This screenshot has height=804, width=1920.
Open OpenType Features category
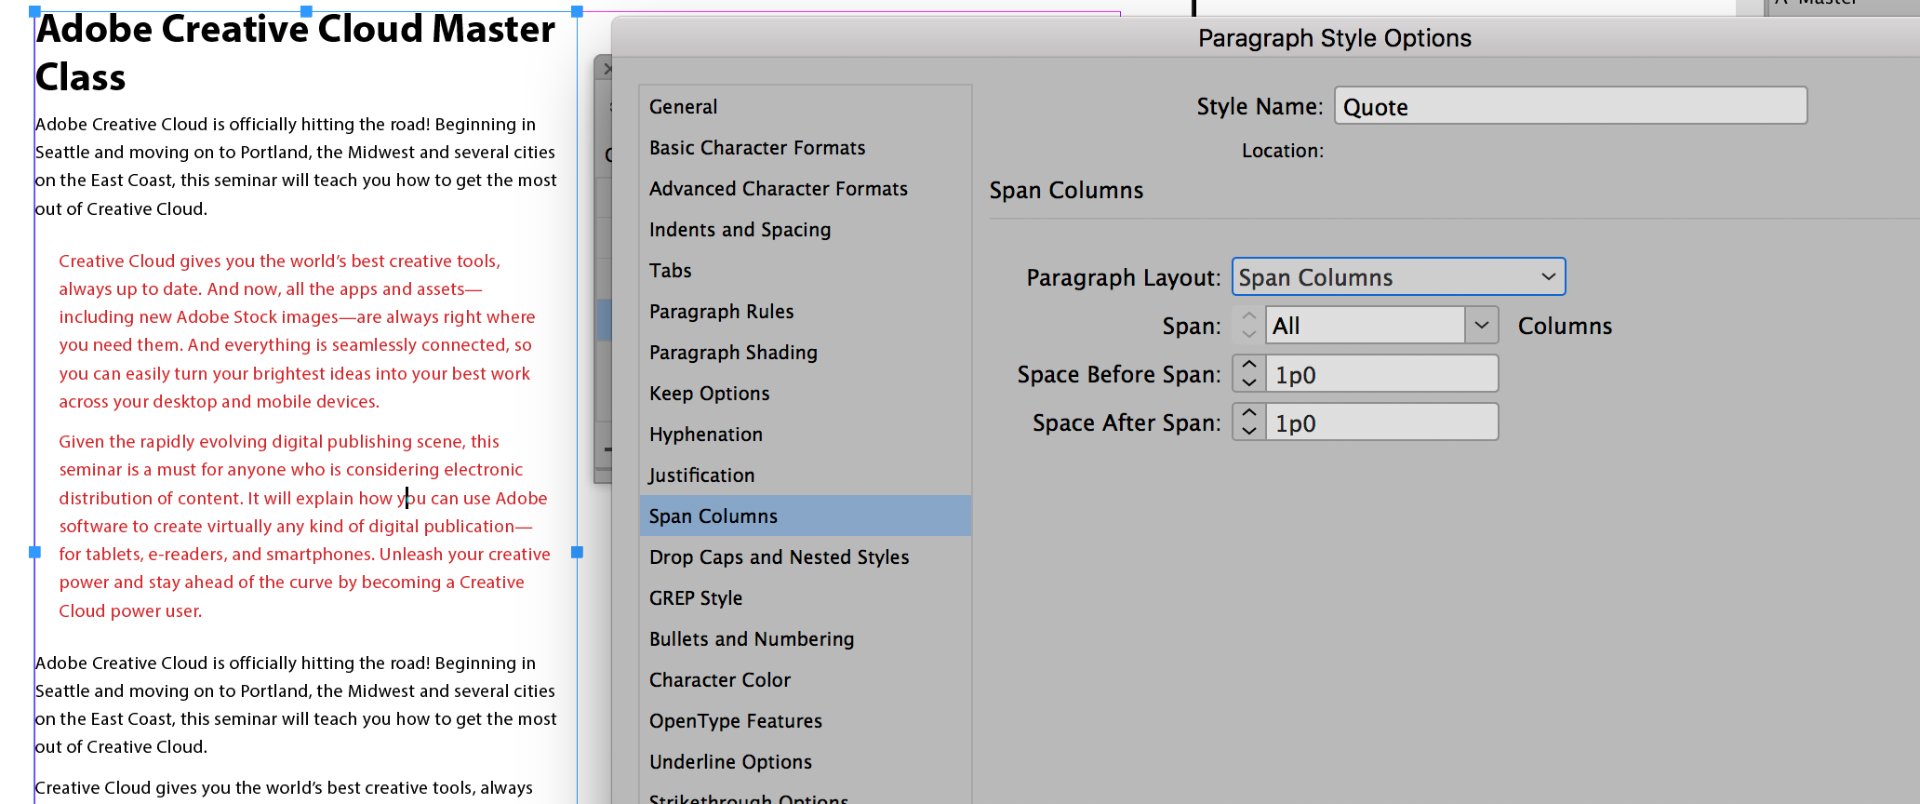point(805,721)
